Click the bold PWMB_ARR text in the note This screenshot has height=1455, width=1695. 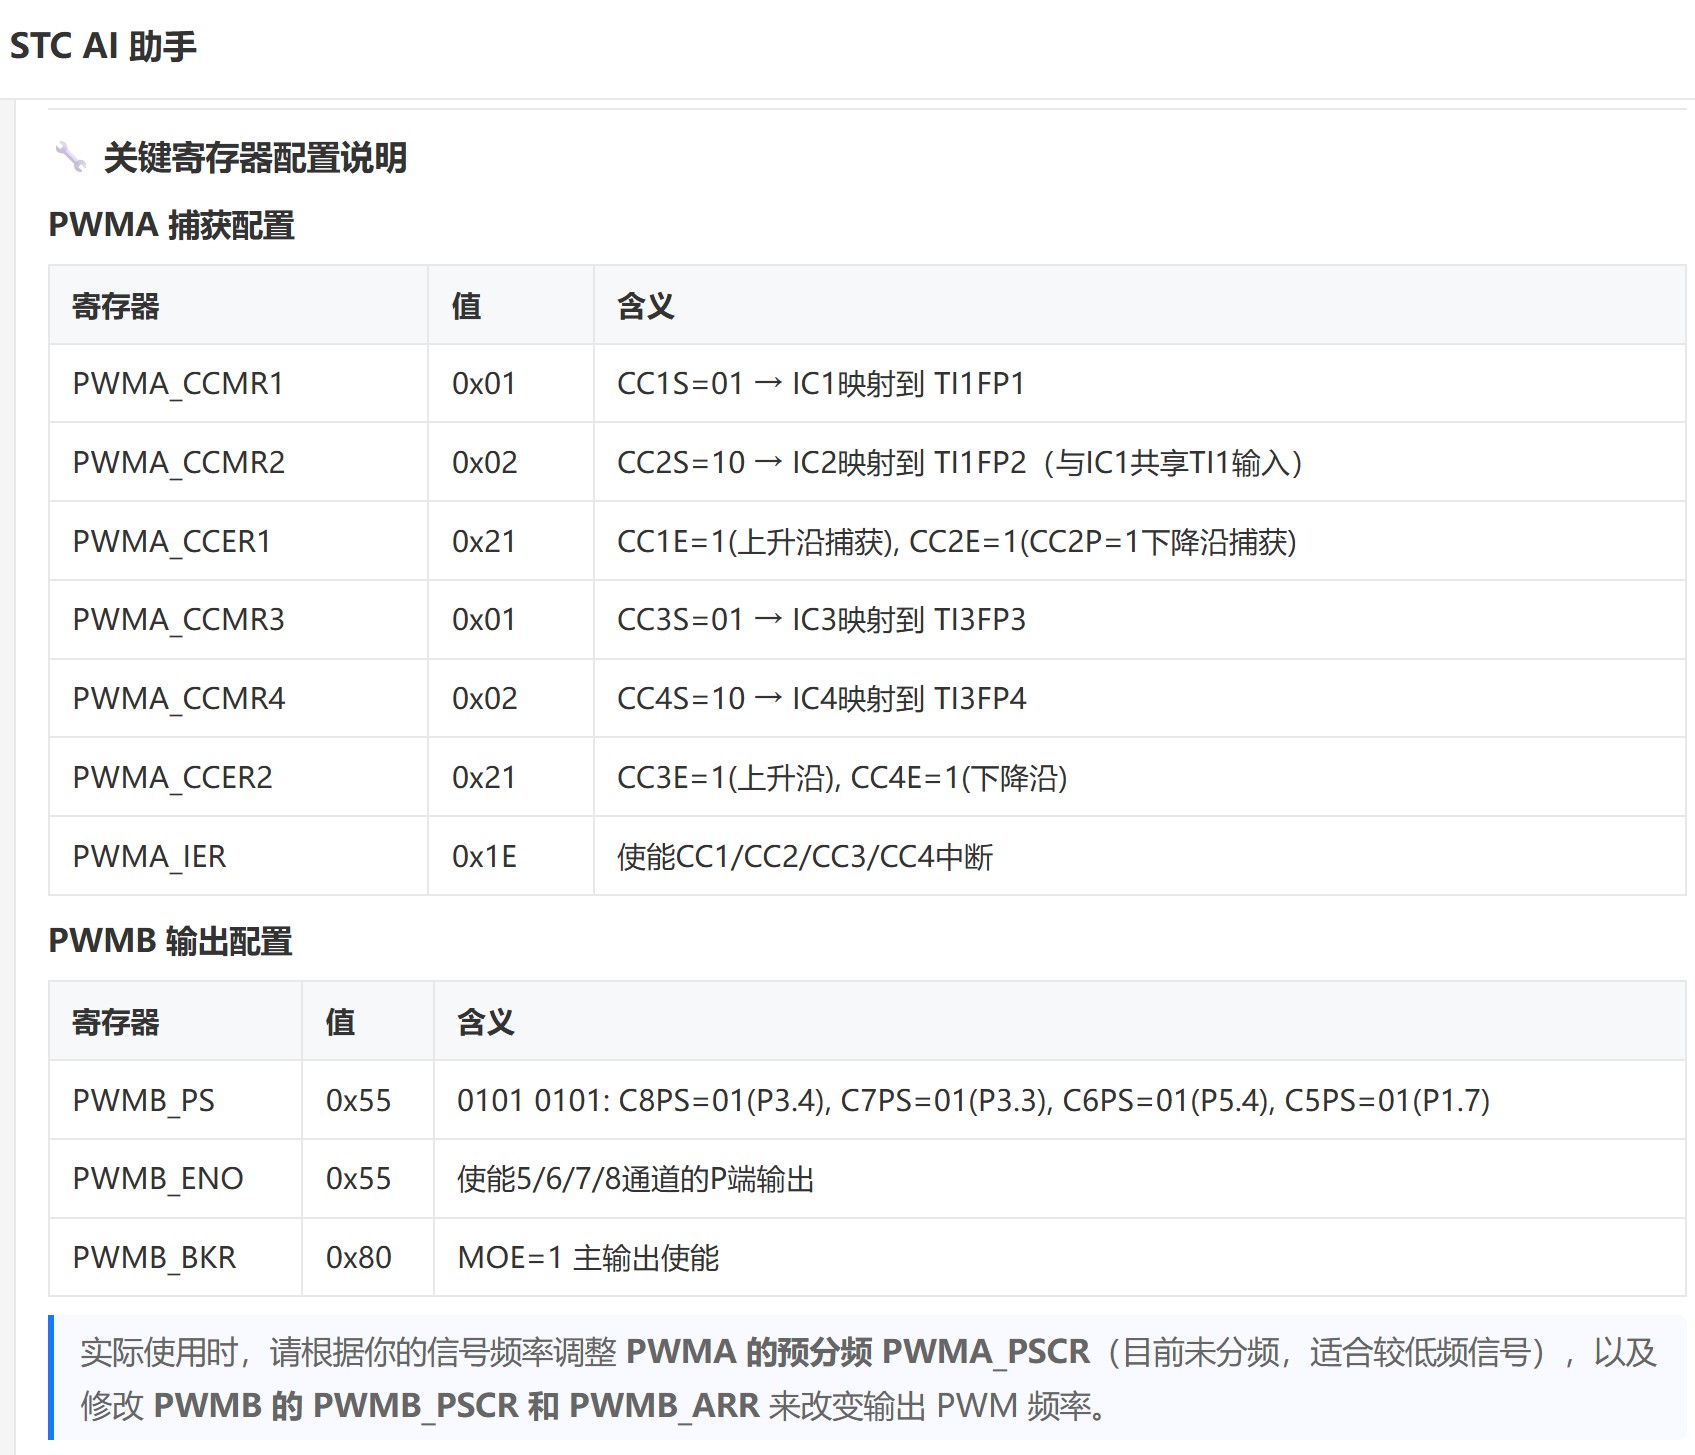coord(664,1406)
